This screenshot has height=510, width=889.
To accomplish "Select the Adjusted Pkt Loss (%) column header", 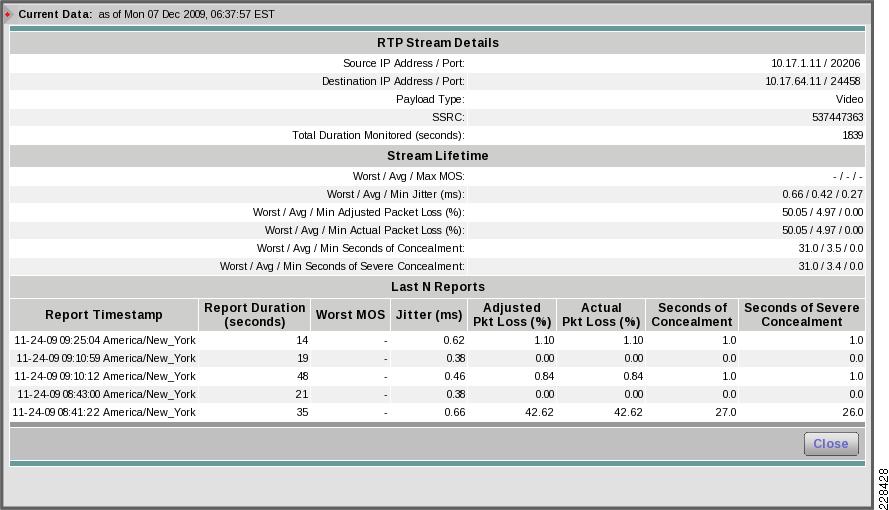I will click(x=512, y=315).
